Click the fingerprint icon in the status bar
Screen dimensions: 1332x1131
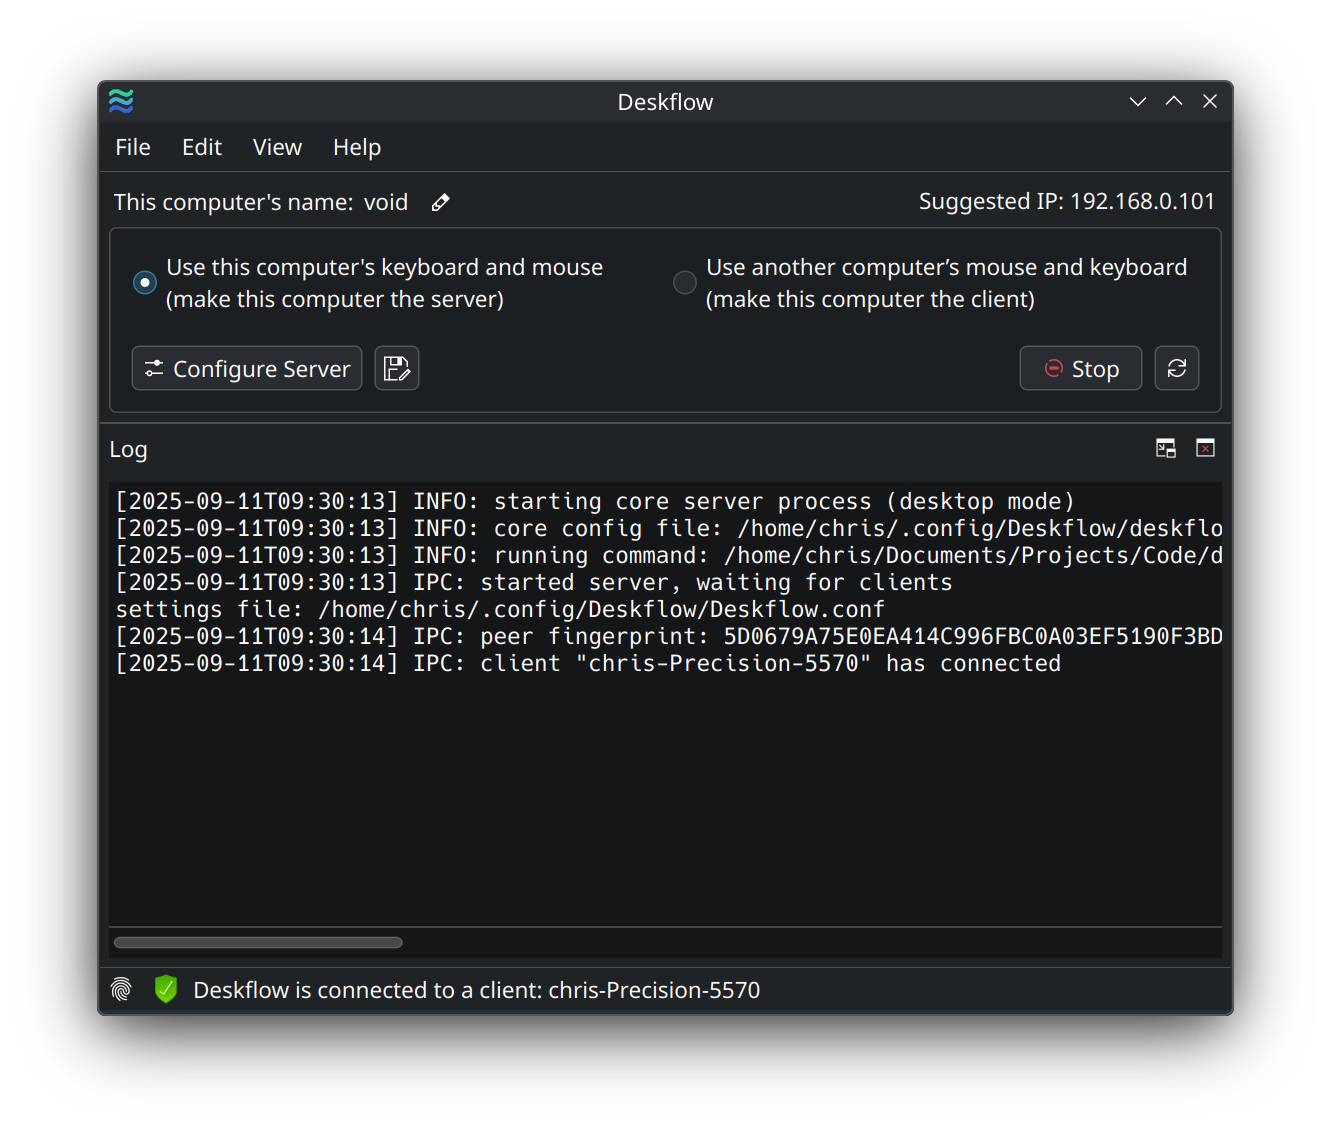pyautogui.click(x=121, y=990)
